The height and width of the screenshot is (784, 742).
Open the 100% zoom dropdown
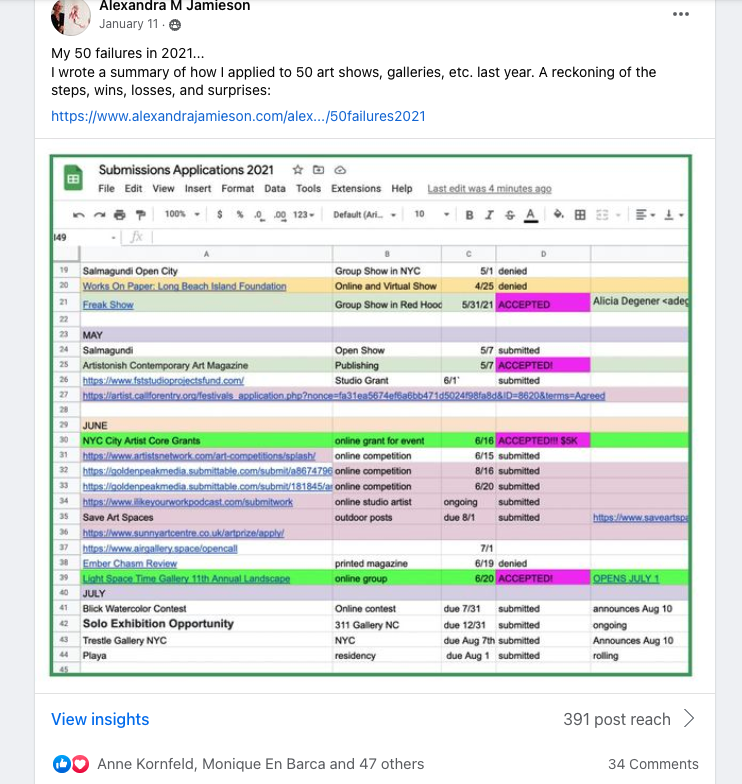coord(182,214)
